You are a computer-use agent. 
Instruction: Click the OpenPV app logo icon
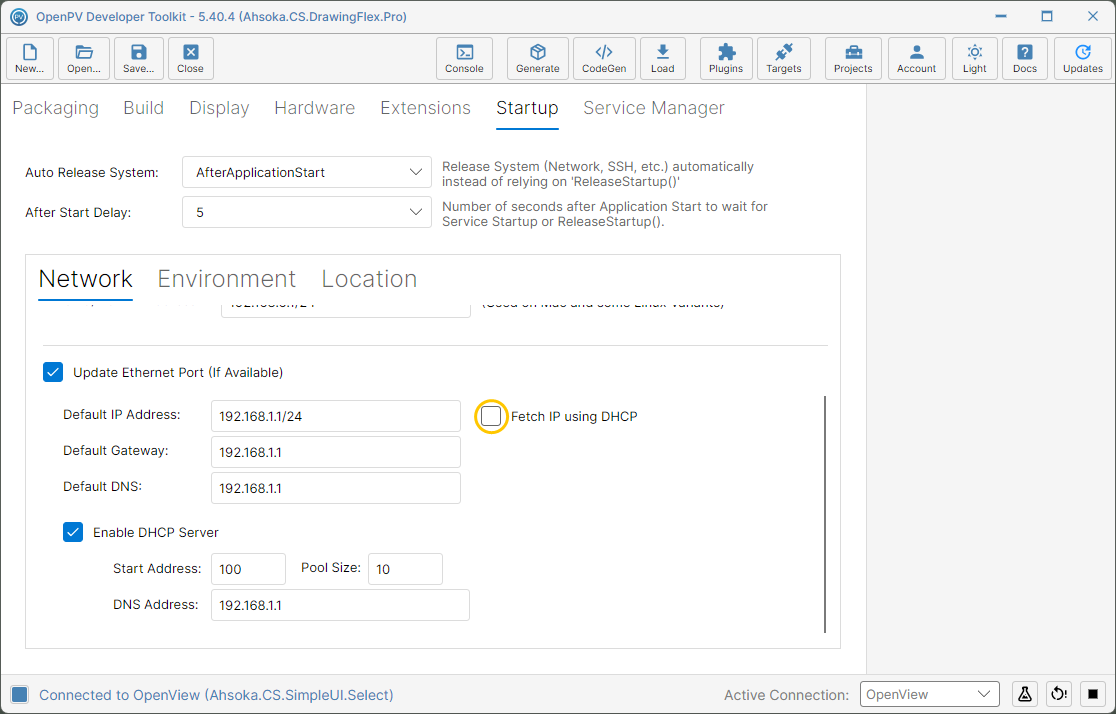(19, 16)
